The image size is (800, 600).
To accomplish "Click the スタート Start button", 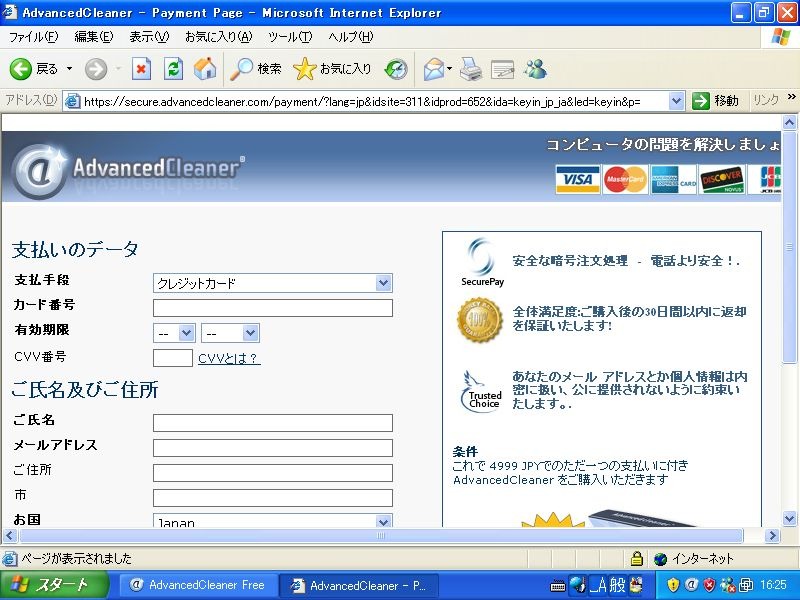I will tap(54, 585).
